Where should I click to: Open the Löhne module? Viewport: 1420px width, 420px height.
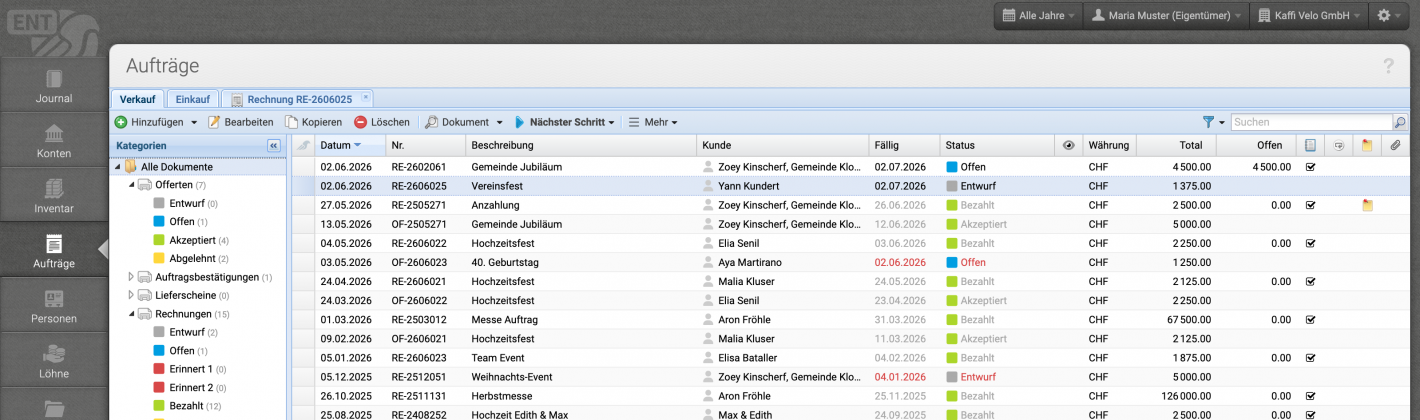tap(53, 361)
